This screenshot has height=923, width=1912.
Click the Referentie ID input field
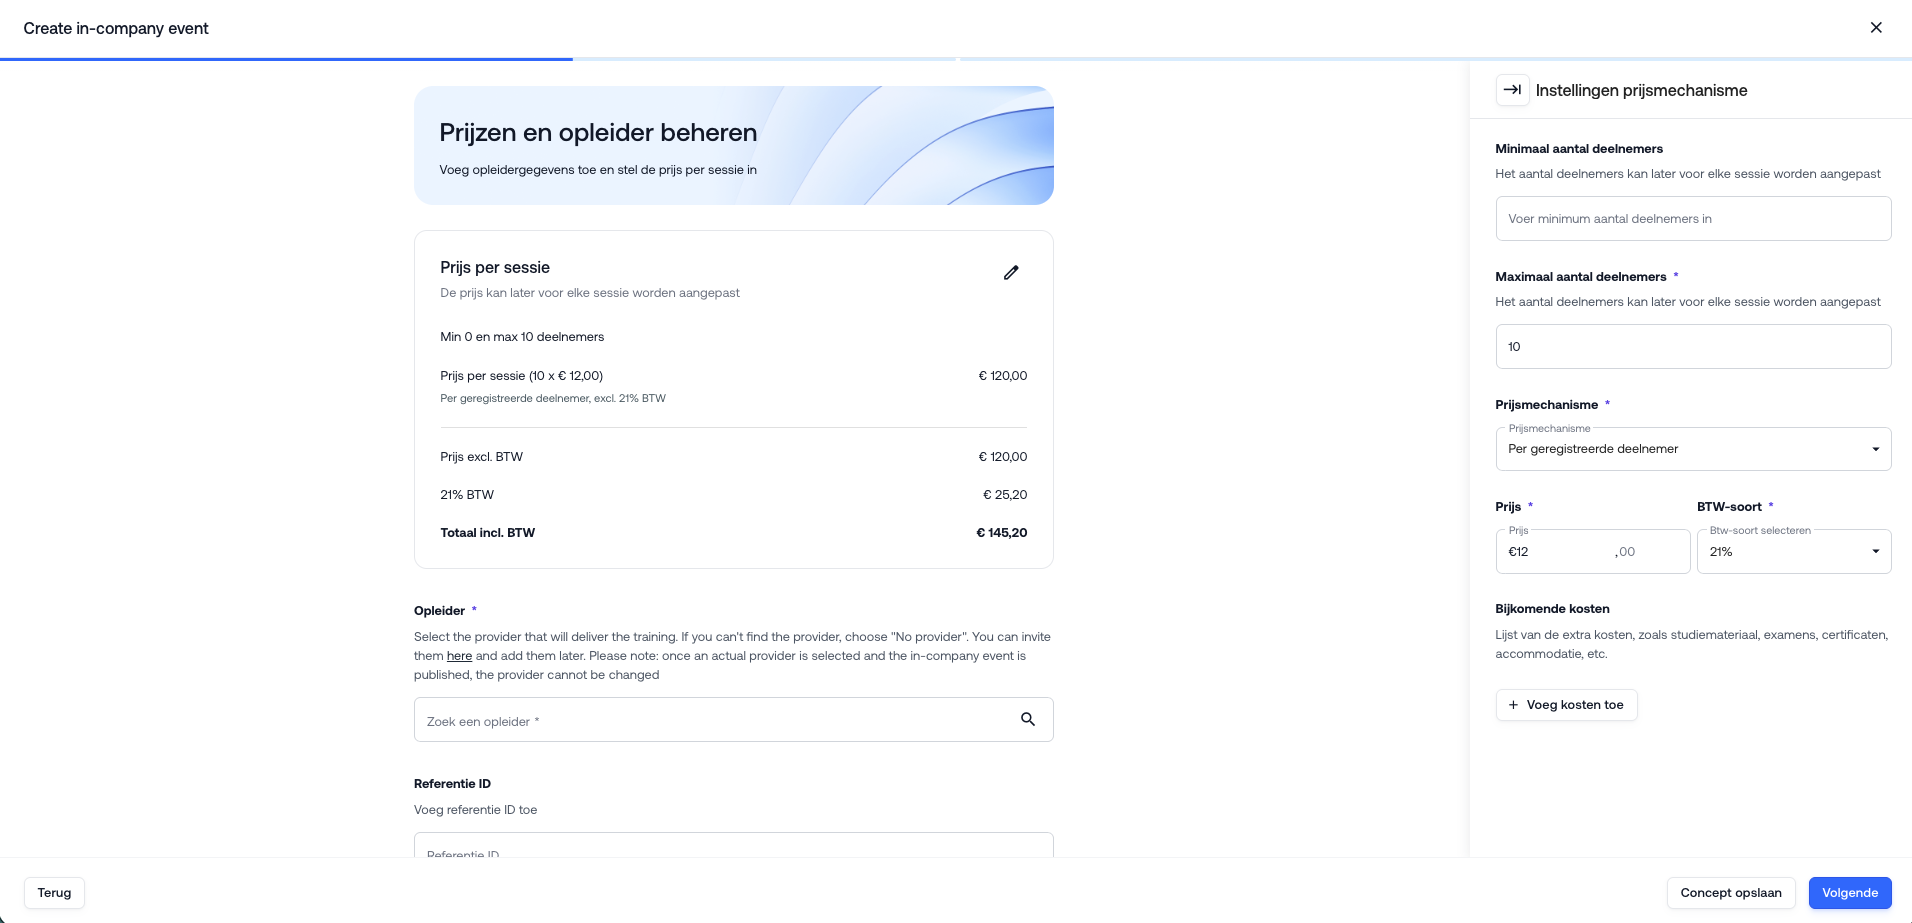point(733,845)
